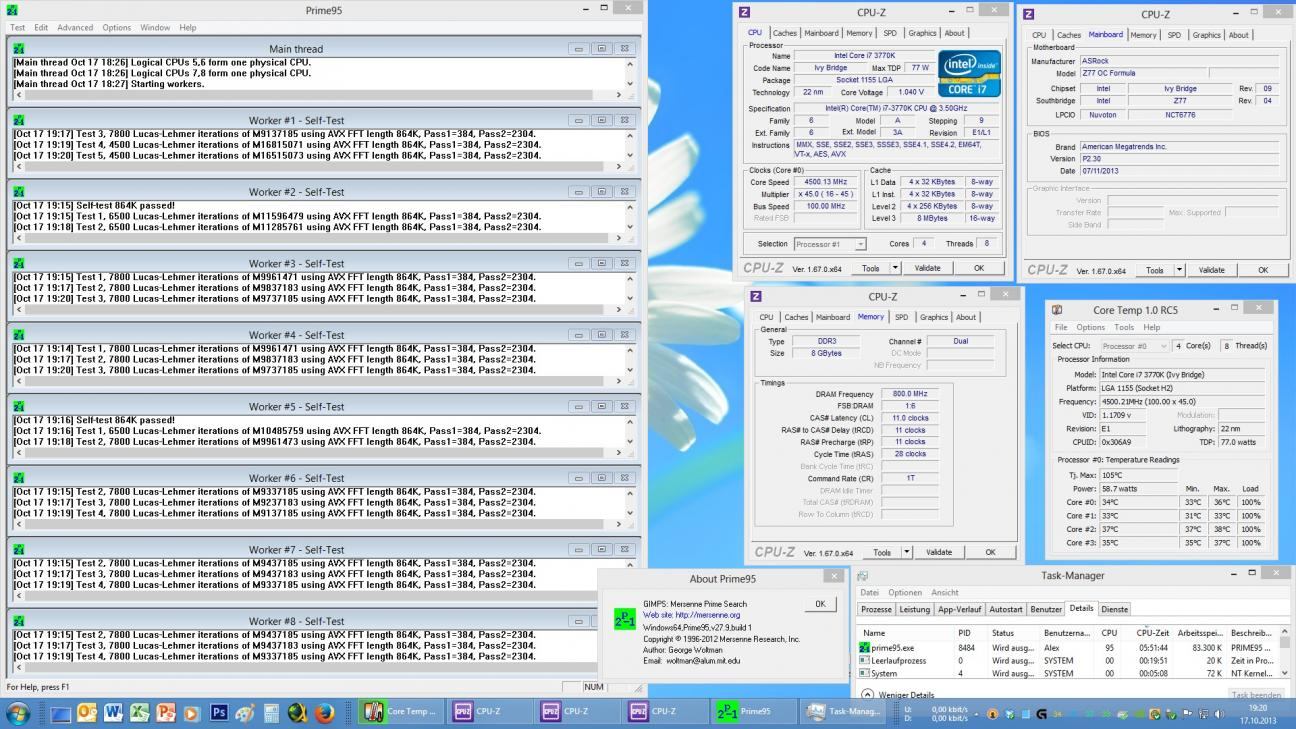Open the Prime95 Options menu
This screenshot has height=729, width=1296.
[116, 27]
